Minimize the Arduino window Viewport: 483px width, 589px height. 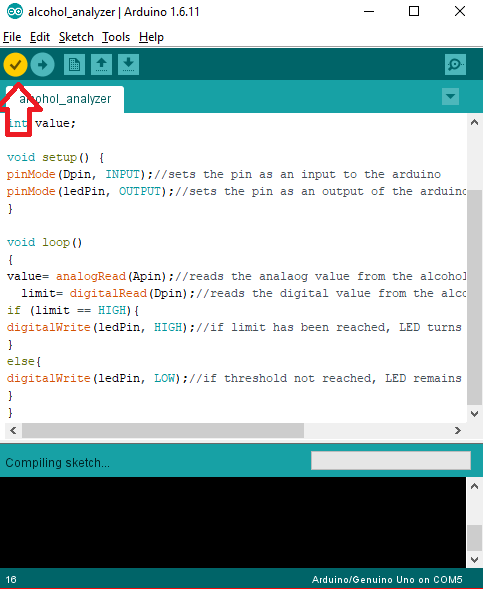[x=369, y=12]
